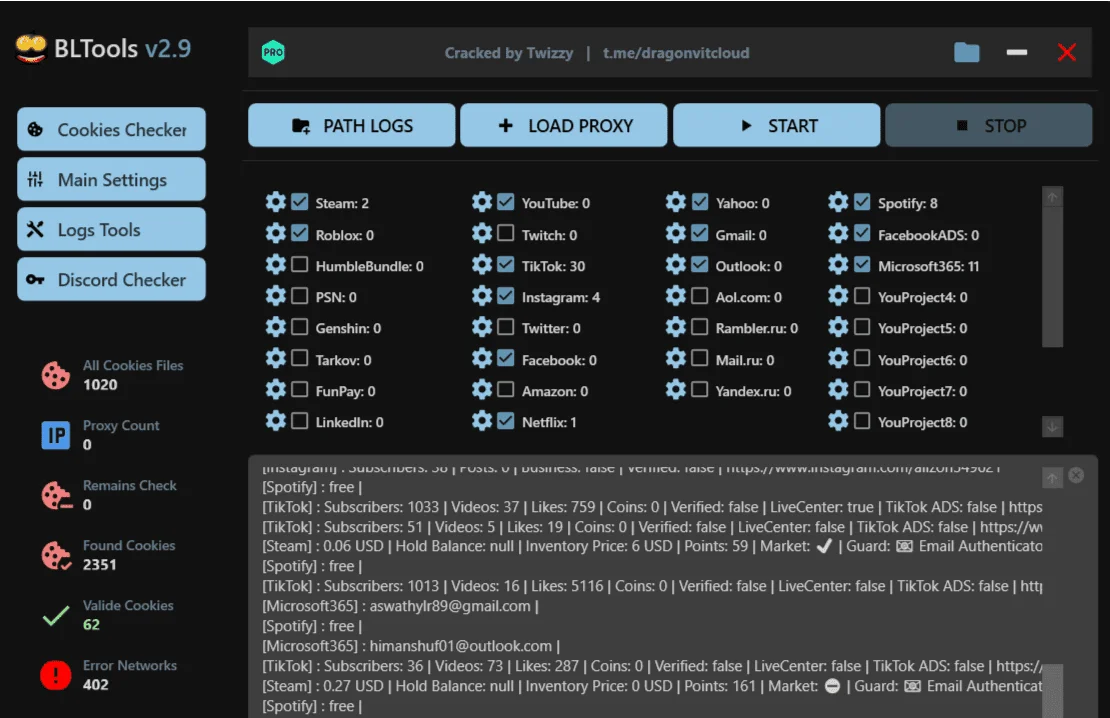This screenshot has height=718, width=1110.
Task: Click gear icon beside Yahoo
Action: 676,203
